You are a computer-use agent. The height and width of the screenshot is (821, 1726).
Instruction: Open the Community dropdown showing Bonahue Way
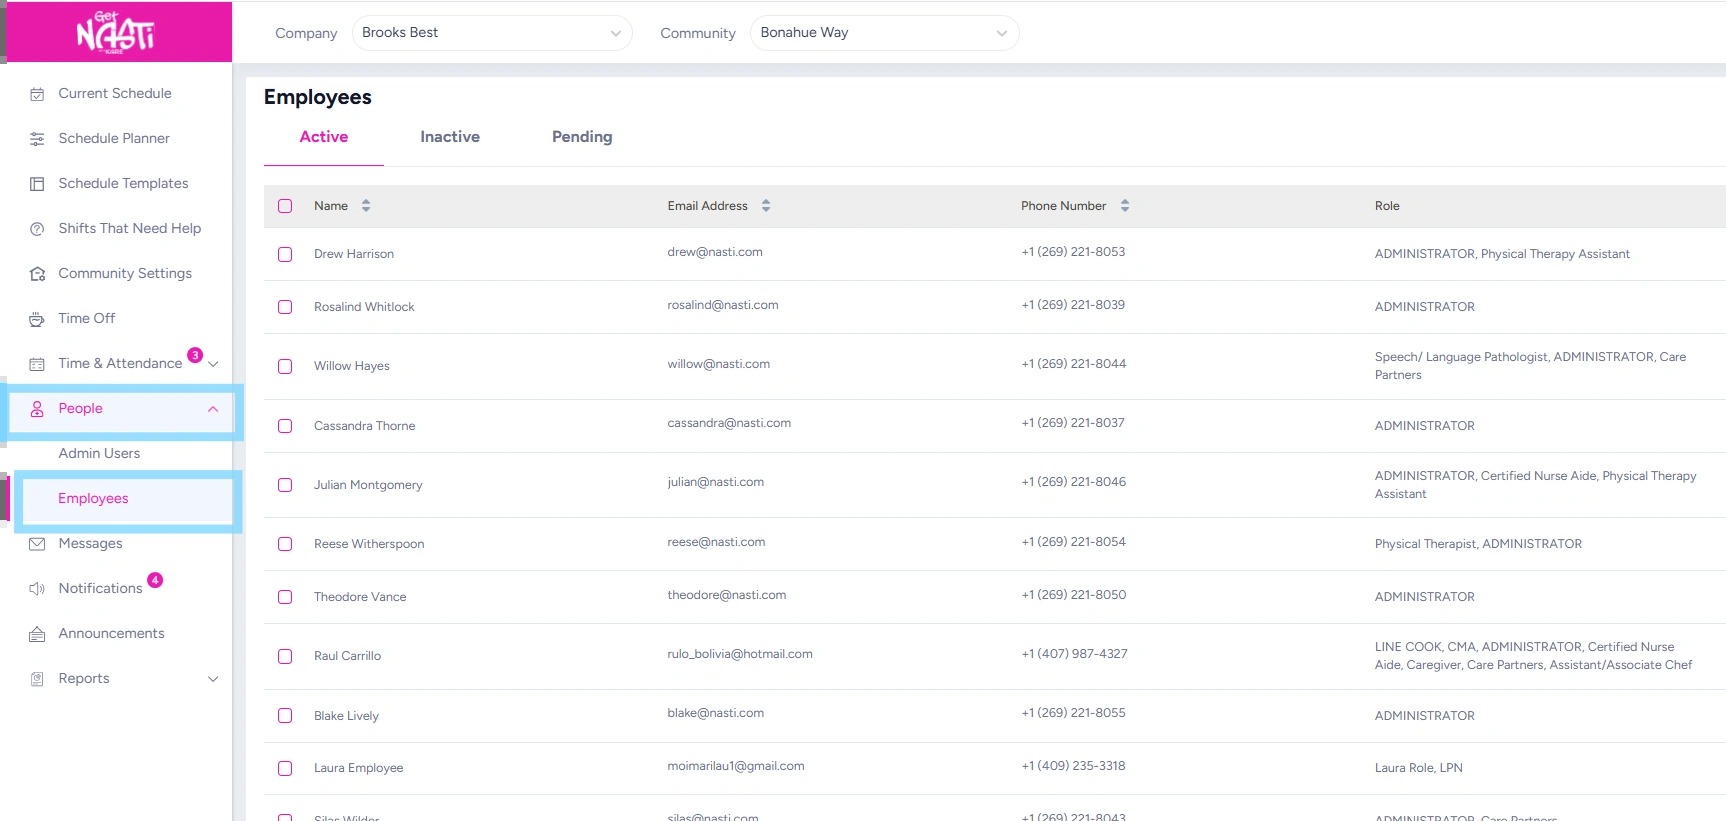click(884, 33)
